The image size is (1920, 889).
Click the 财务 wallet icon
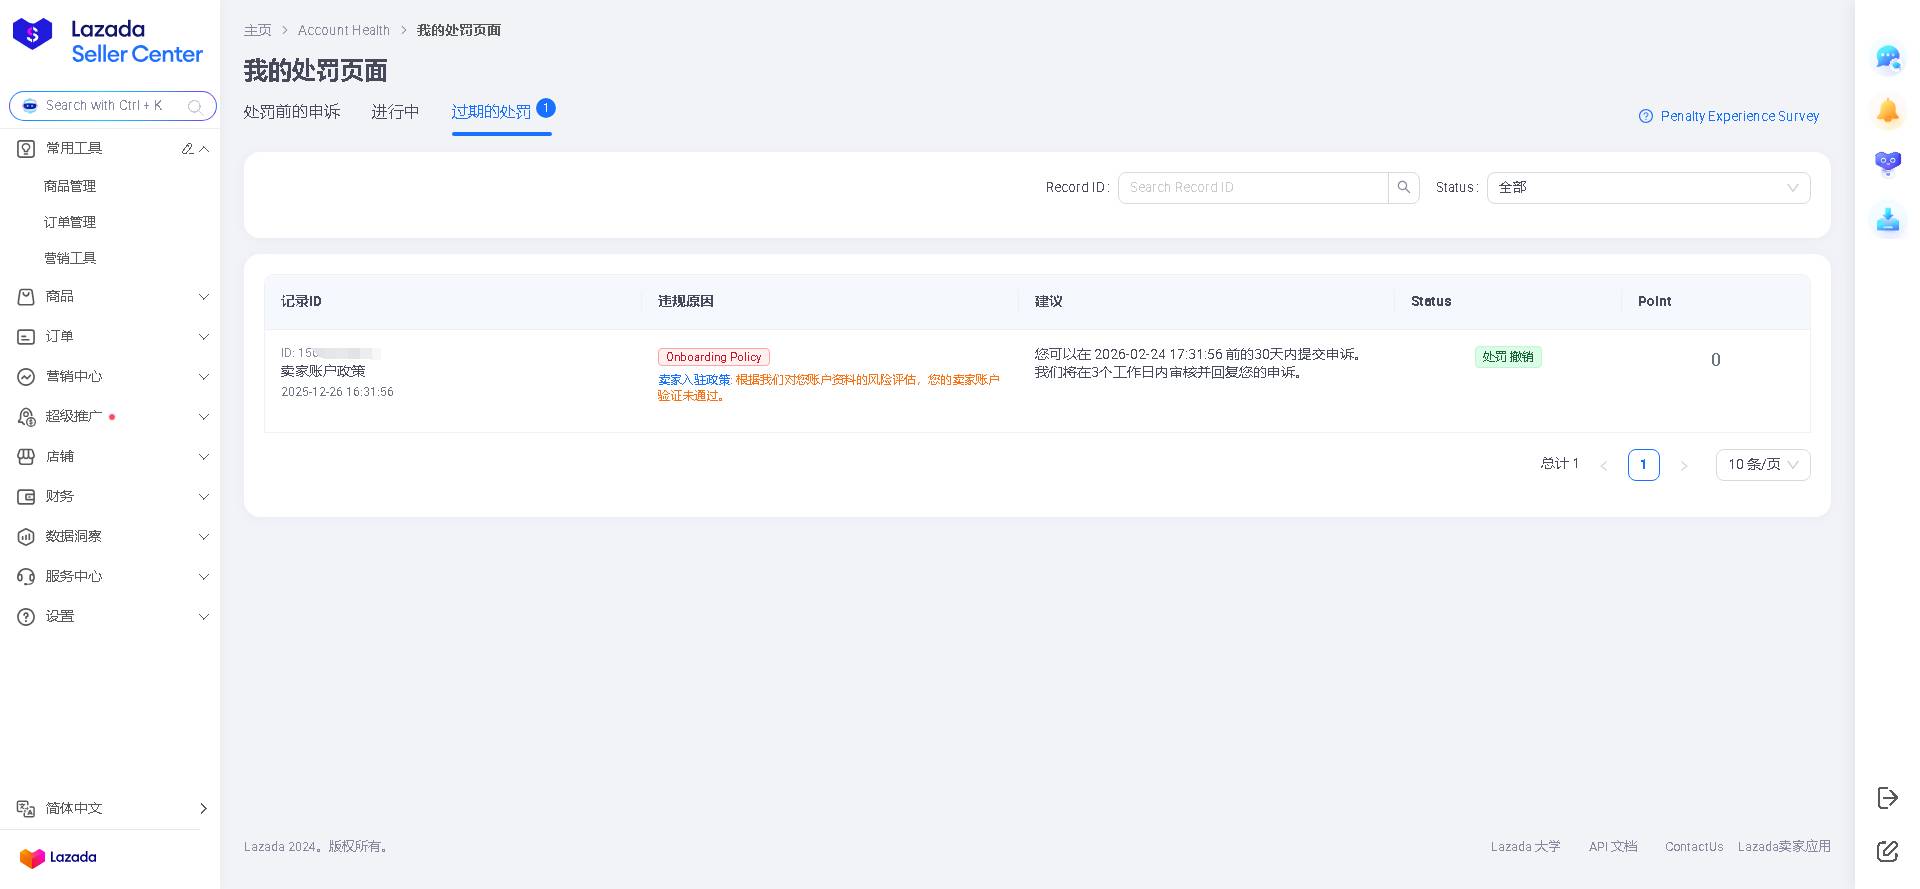[26, 496]
